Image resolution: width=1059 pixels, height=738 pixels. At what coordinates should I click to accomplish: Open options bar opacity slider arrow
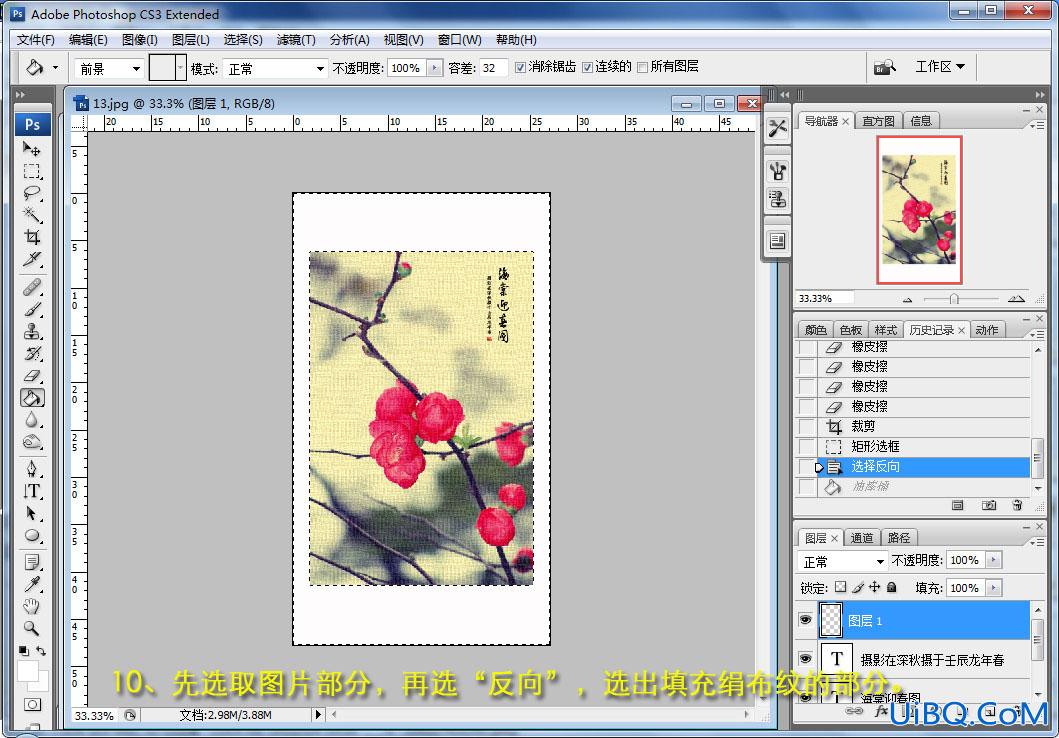[x=434, y=68]
